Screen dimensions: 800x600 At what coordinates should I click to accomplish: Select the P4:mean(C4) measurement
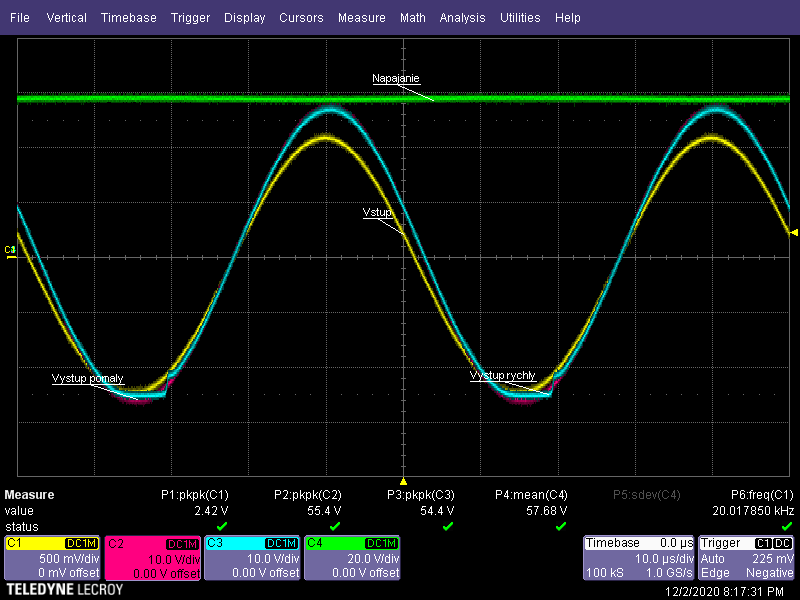(x=531, y=495)
